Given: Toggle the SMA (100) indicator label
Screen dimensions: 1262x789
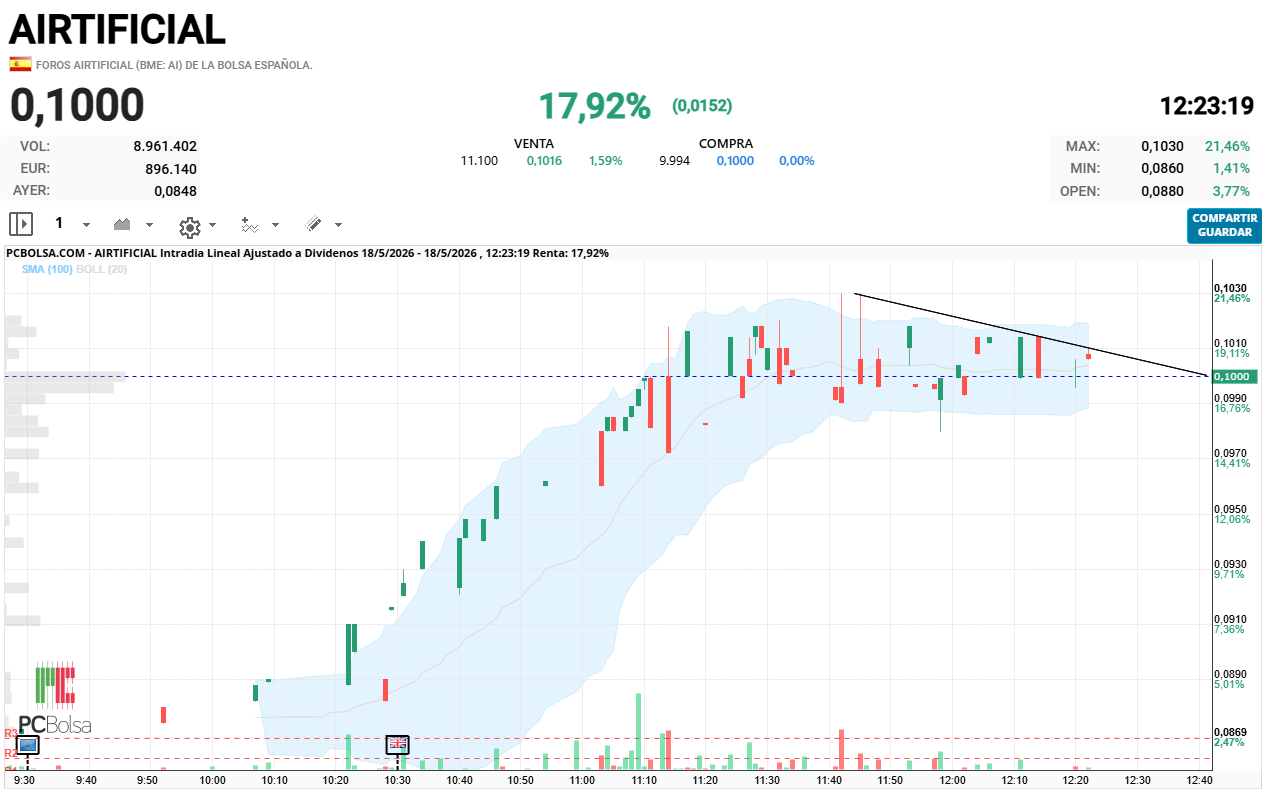Looking at the screenshot, I should coord(47,269).
